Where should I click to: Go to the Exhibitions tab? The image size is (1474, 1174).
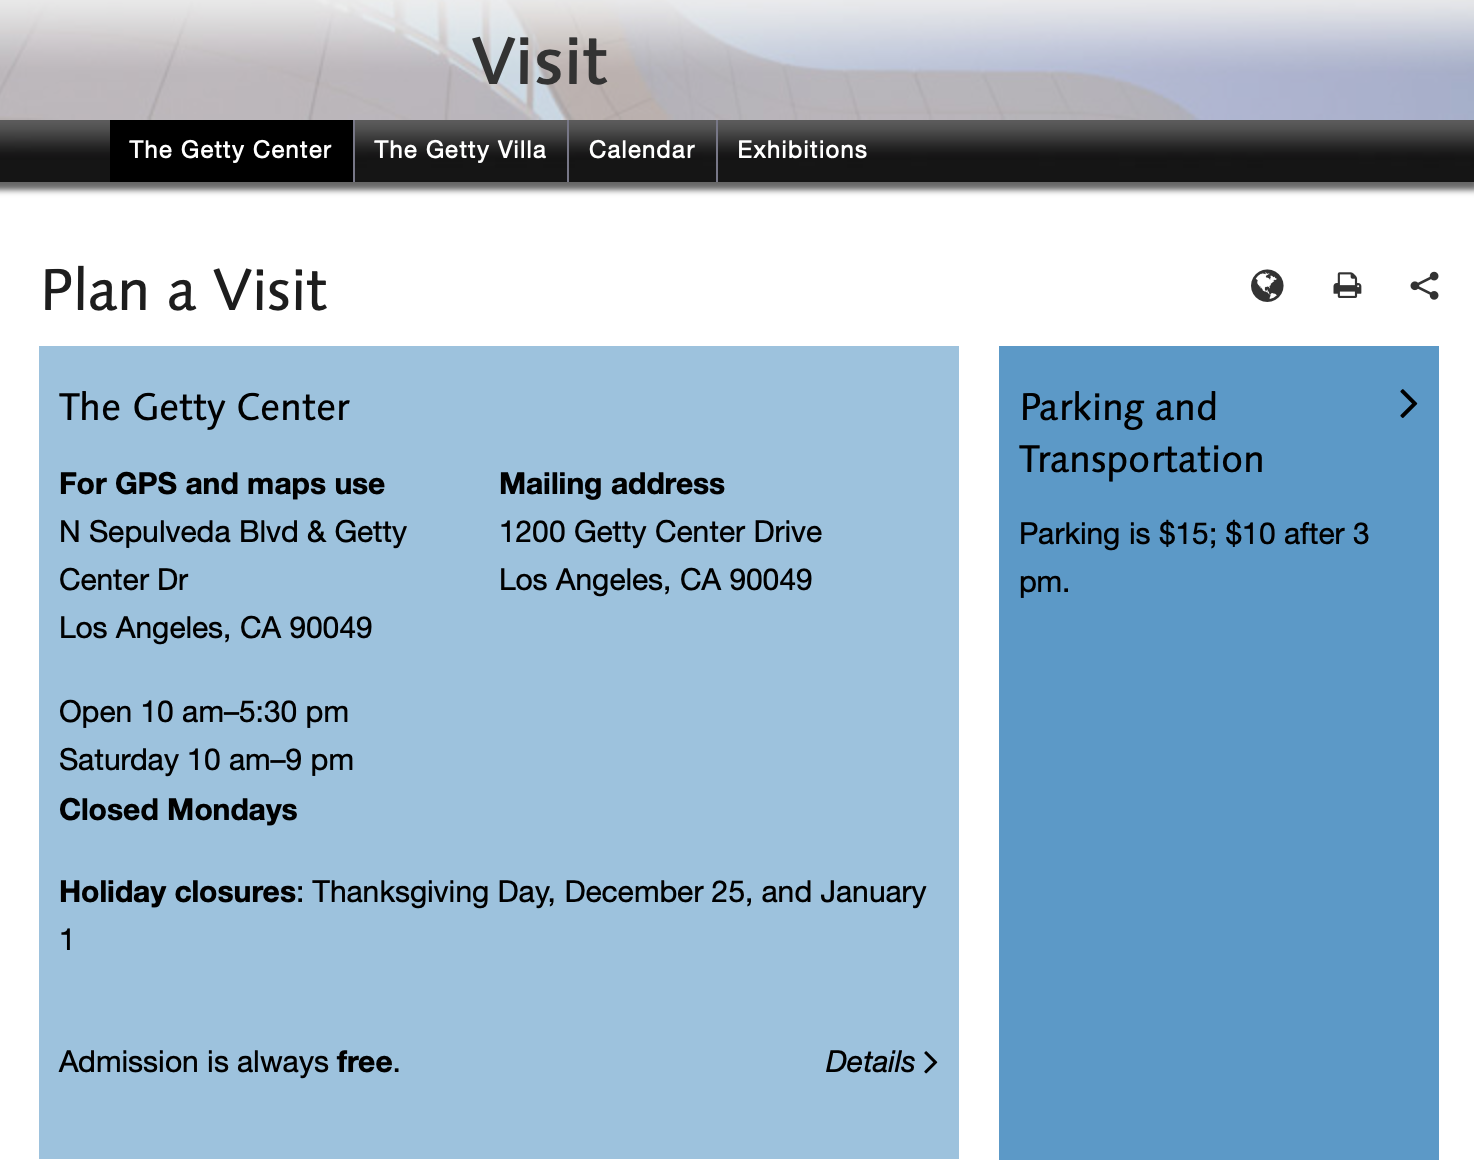tap(802, 150)
